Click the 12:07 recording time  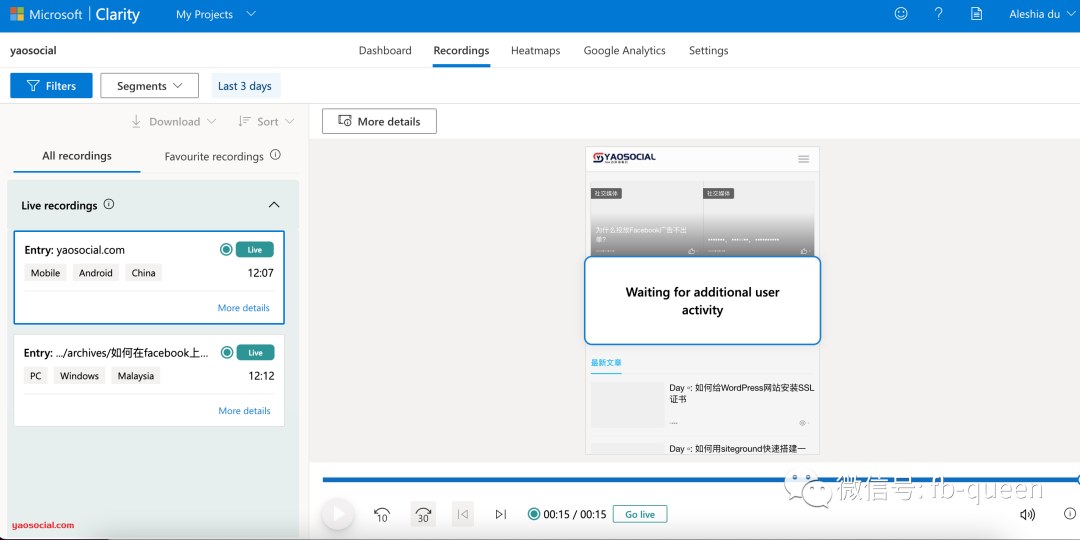pyautogui.click(x=260, y=273)
